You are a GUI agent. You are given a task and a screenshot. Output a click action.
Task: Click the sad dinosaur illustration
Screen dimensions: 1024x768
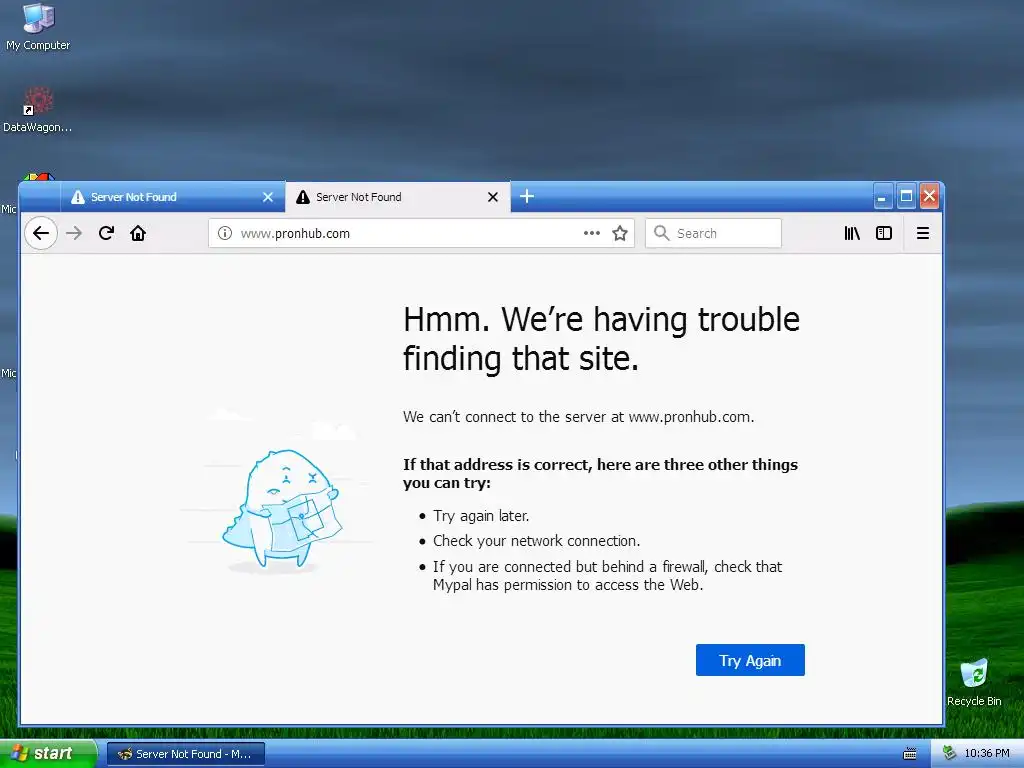(x=281, y=509)
